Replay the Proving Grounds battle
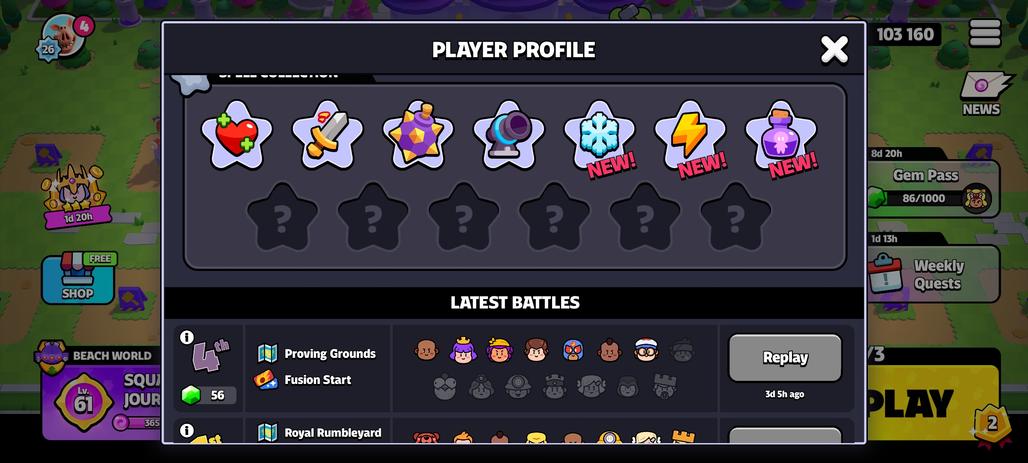Screen dimensions: 1028x463 (x=785, y=357)
